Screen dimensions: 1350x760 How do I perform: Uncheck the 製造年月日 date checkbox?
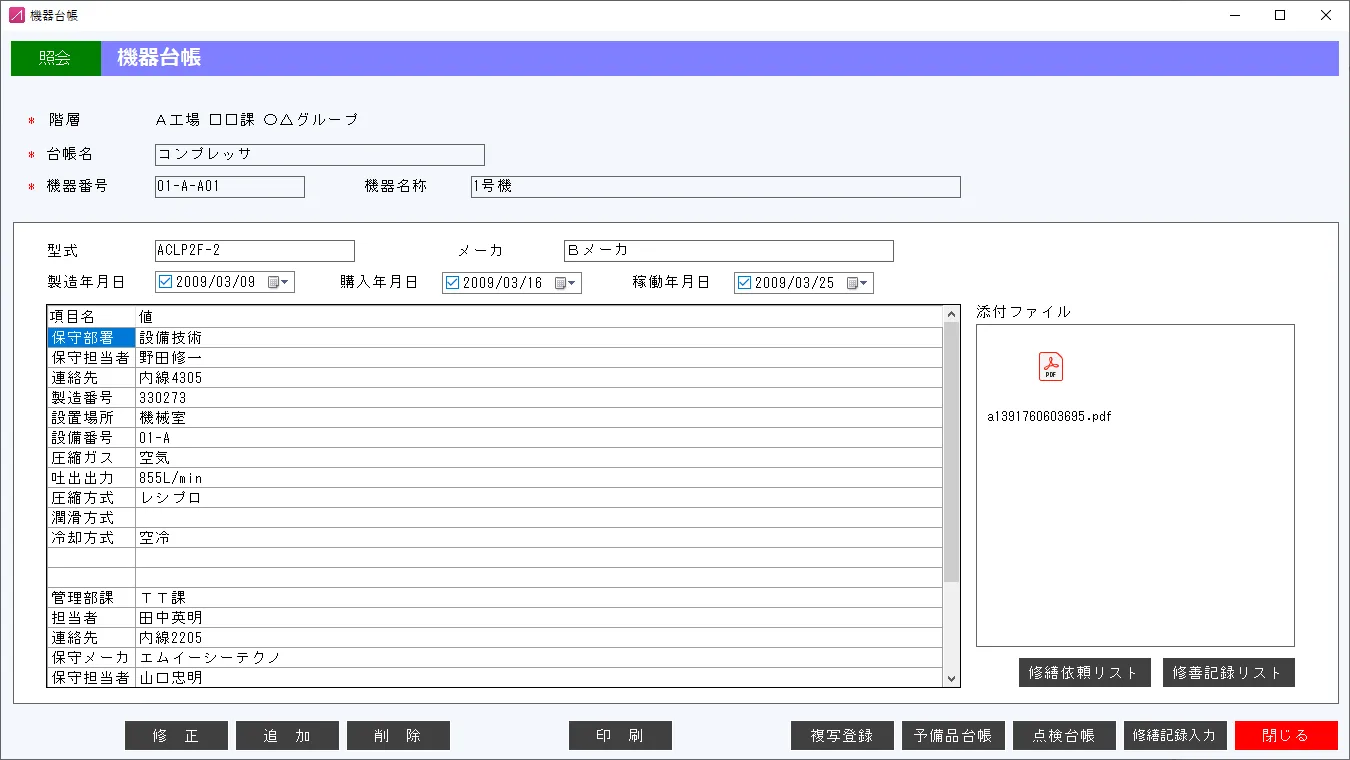coord(167,282)
